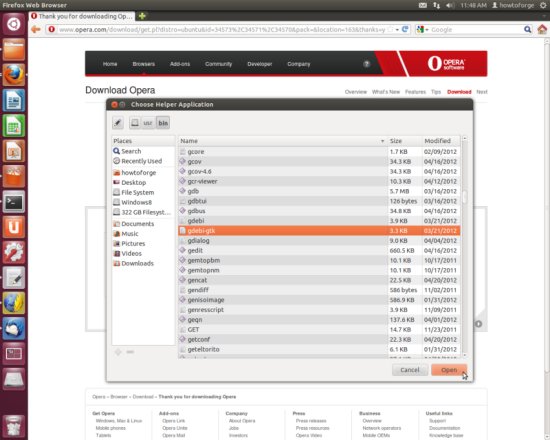Image resolution: width=550 pixels, height=440 pixels.
Task: Click the Open button in dialog
Action: coord(449,370)
